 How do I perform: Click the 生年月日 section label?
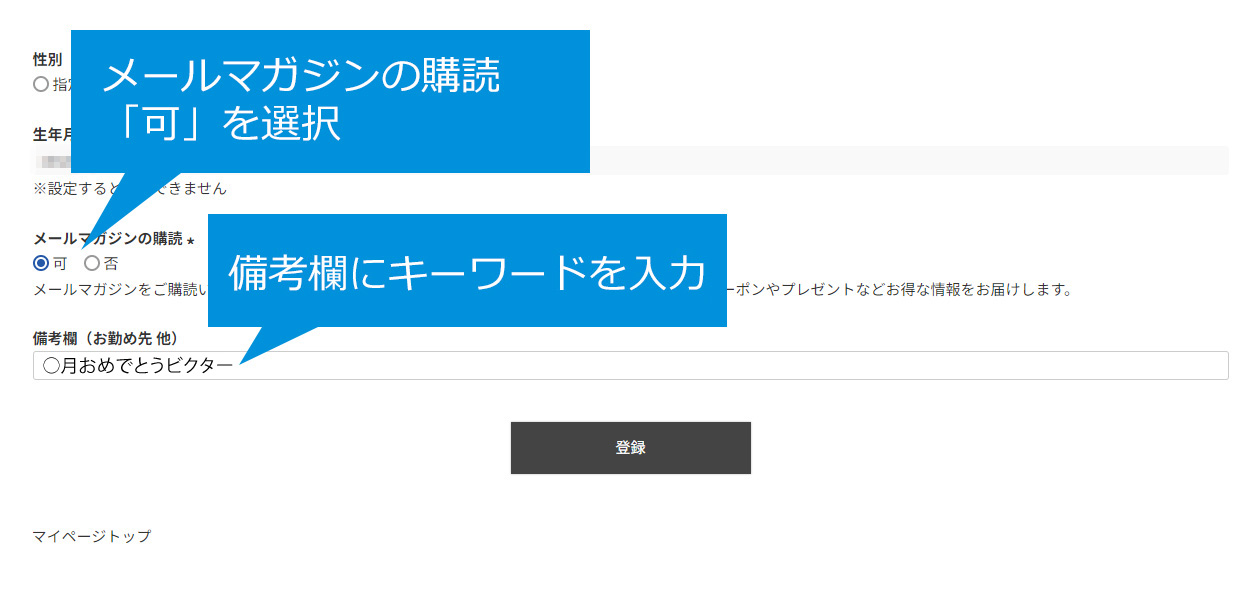tap(52, 134)
